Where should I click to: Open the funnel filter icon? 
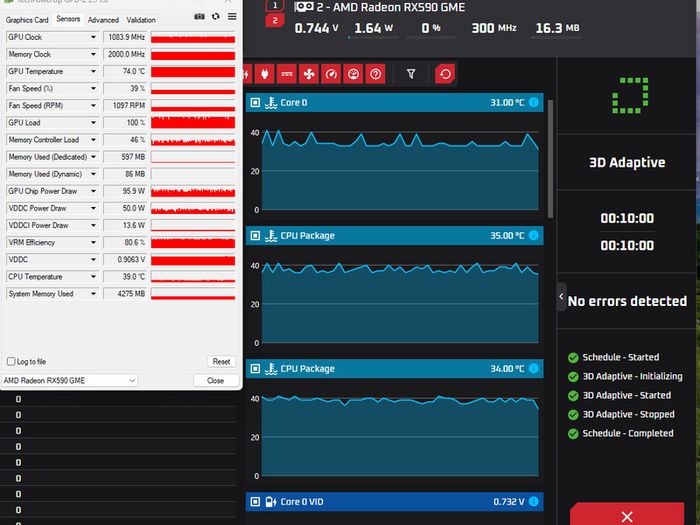411,74
